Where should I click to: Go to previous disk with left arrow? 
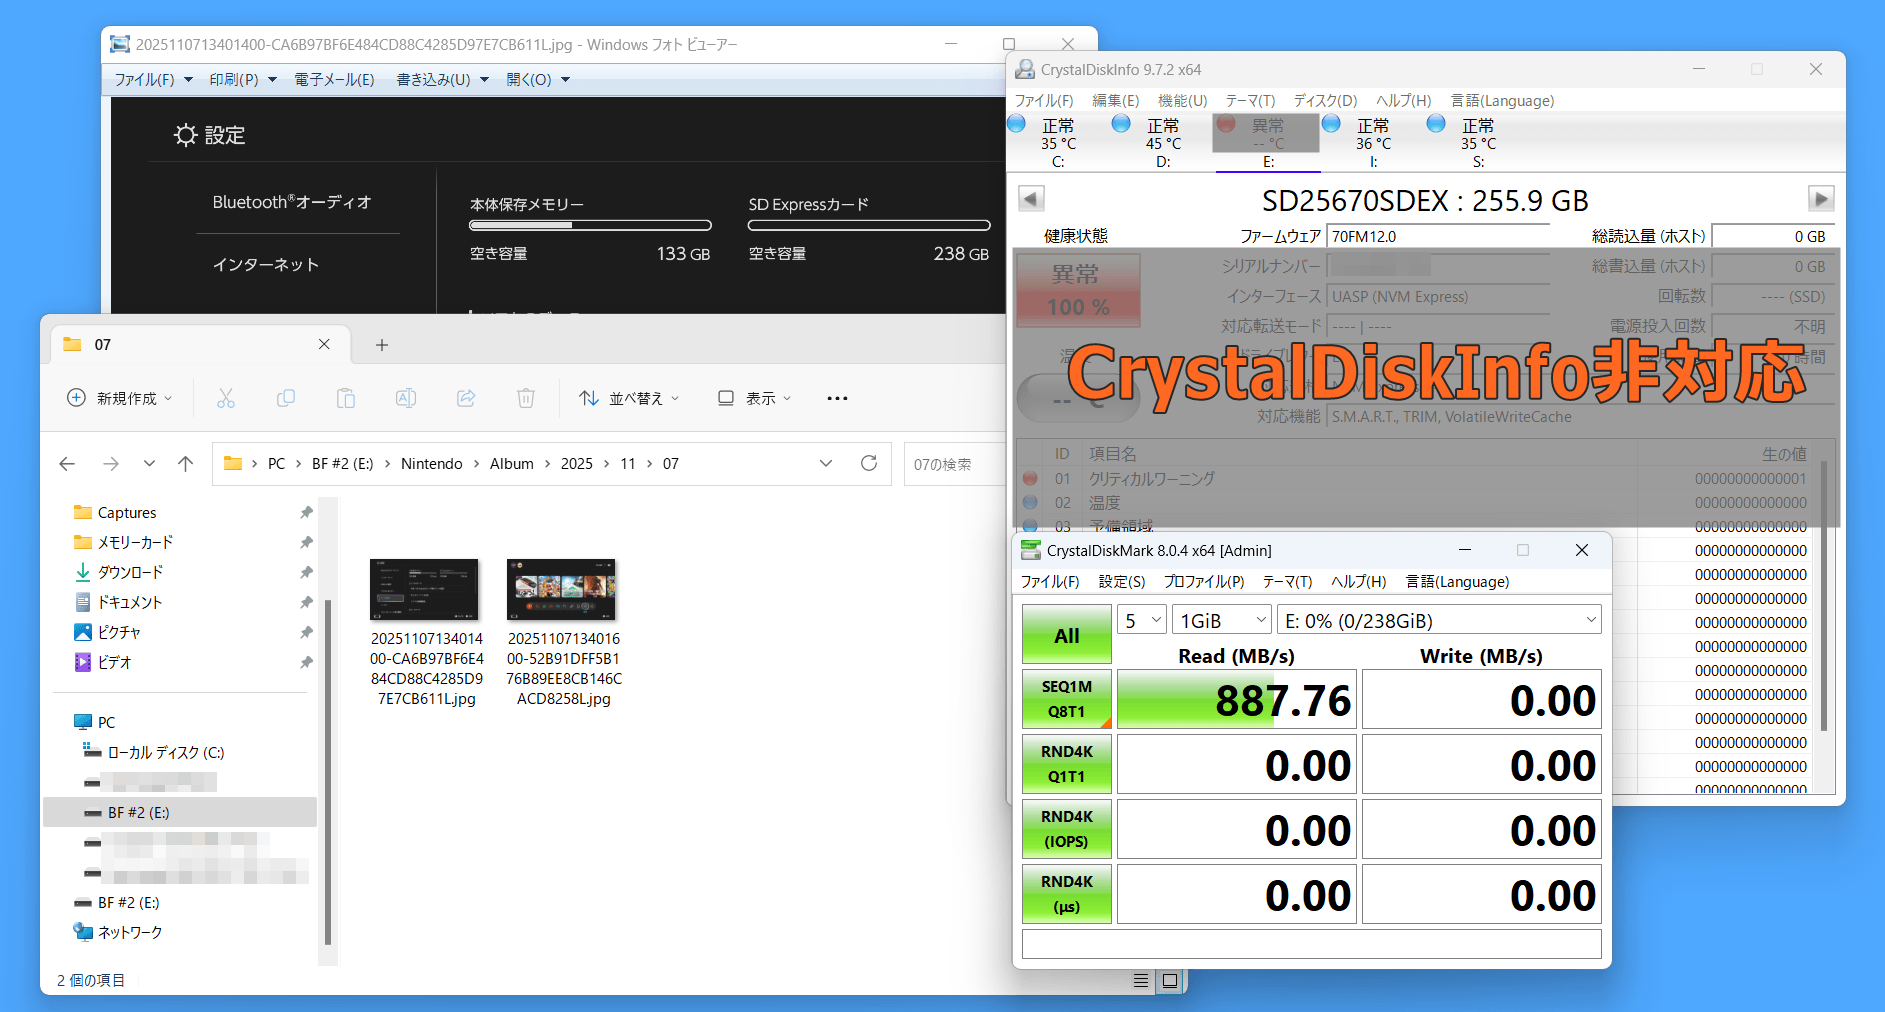point(1031,199)
